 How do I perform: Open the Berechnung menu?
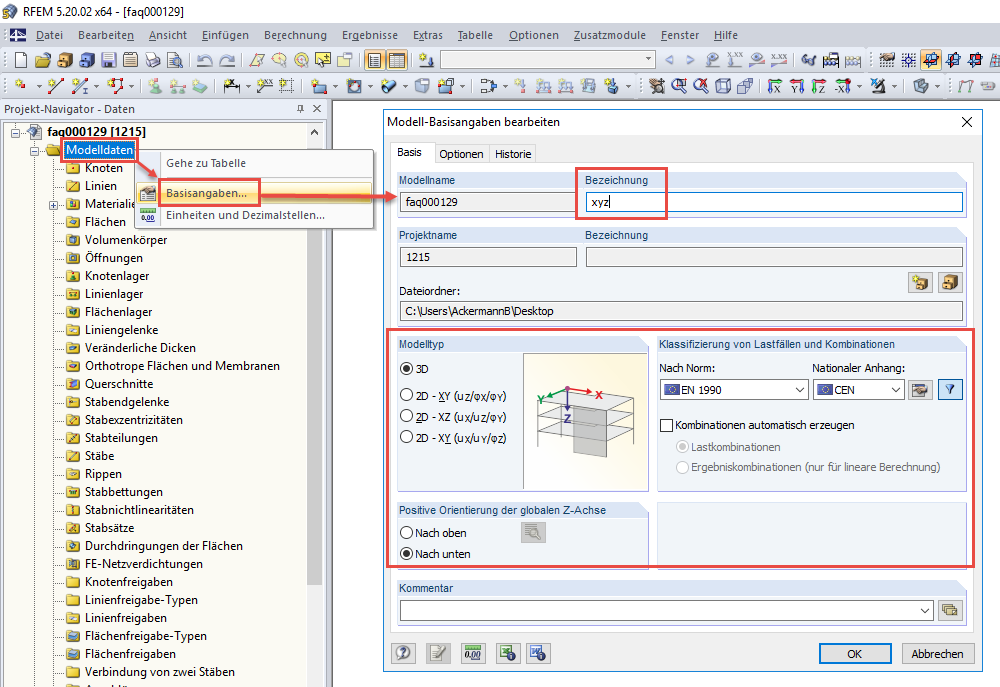(295, 35)
